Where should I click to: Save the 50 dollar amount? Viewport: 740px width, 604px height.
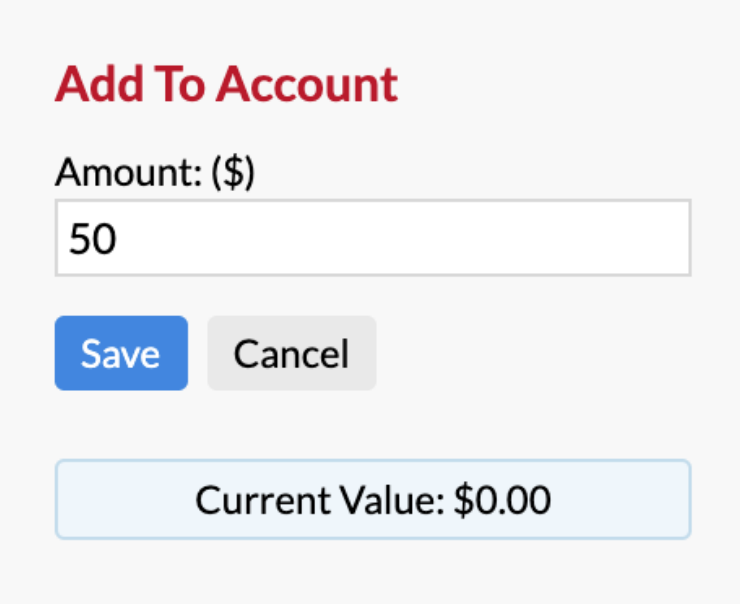[x=121, y=353]
